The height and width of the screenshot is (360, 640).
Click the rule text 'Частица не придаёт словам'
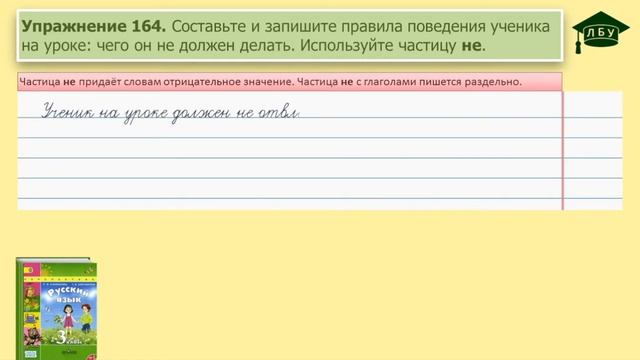[x=90, y=82]
